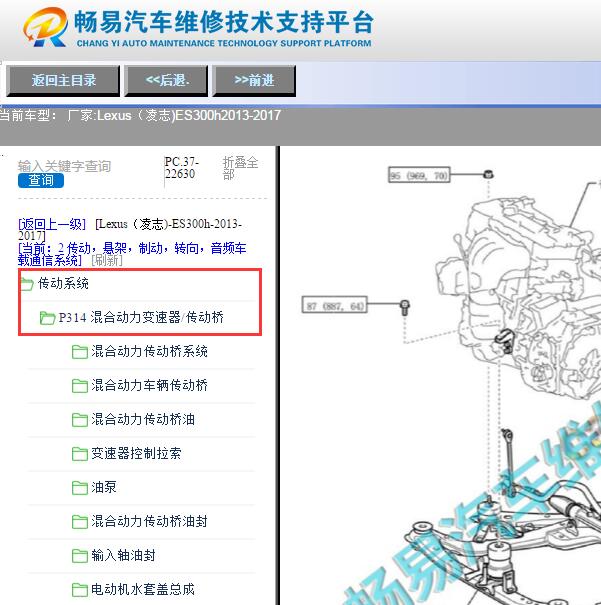
Task: Collapse the 传动系统 tree node
Action: [63, 284]
